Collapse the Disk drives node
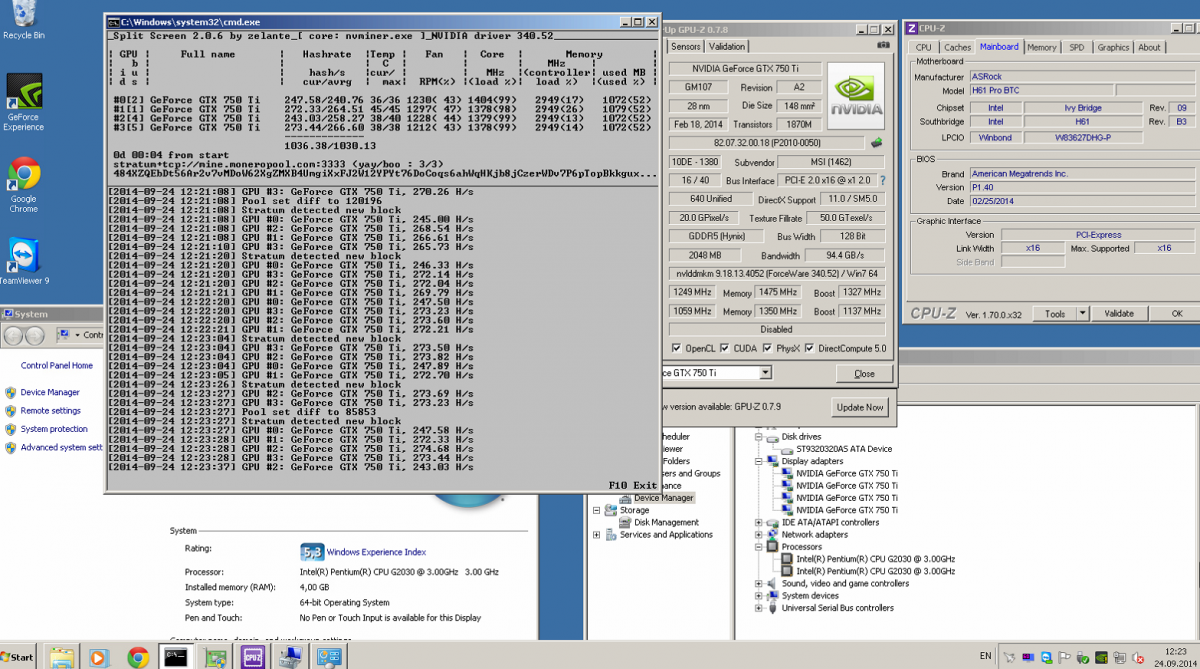The image size is (1200, 669). pyautogui.click(x=760, y=437)
